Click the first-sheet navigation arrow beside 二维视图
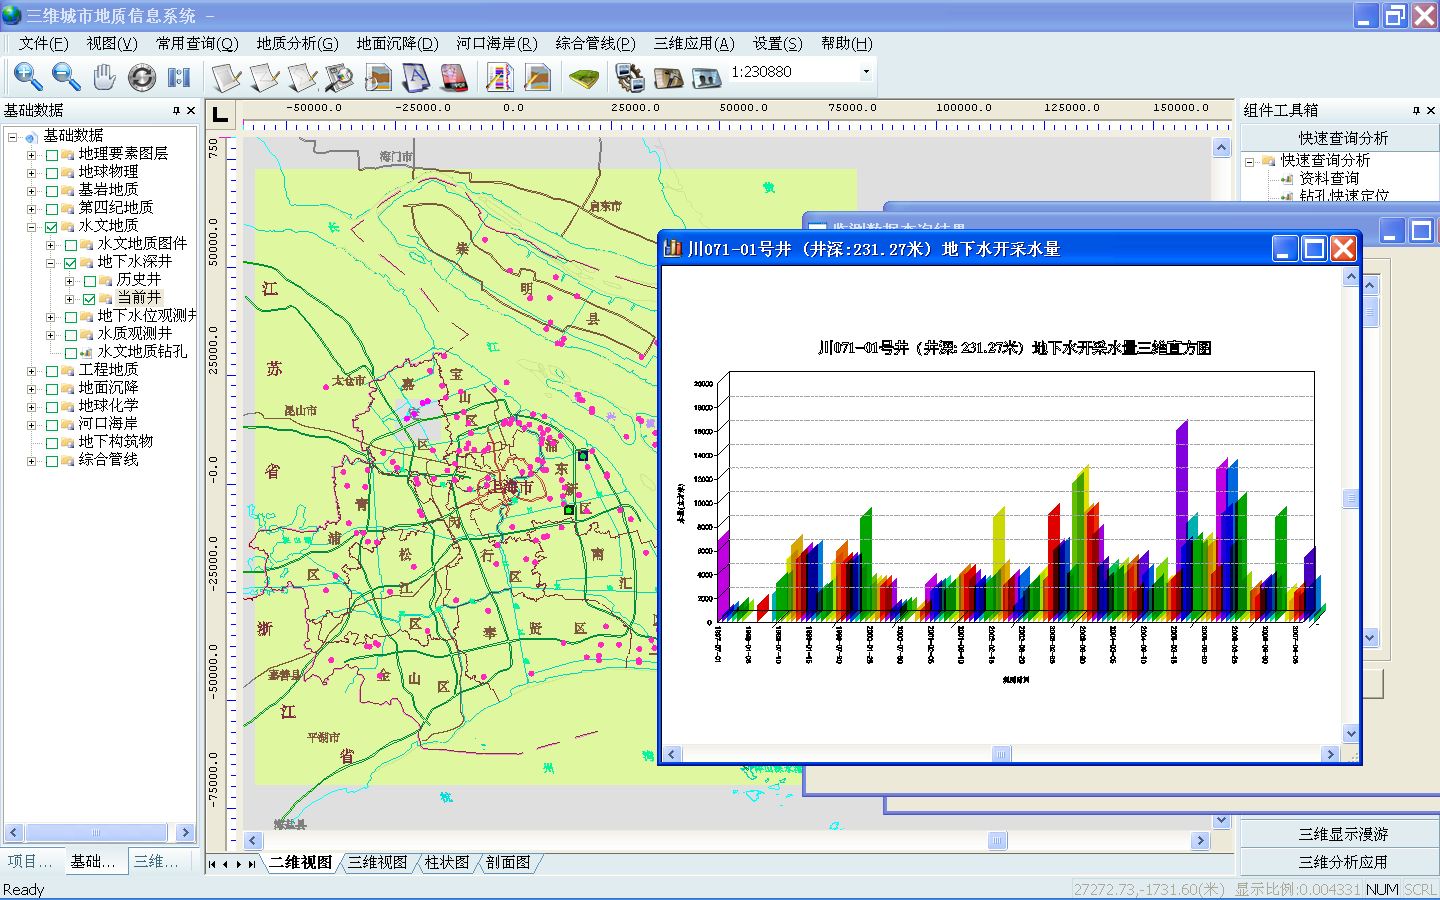 click(x=212, y=864)
